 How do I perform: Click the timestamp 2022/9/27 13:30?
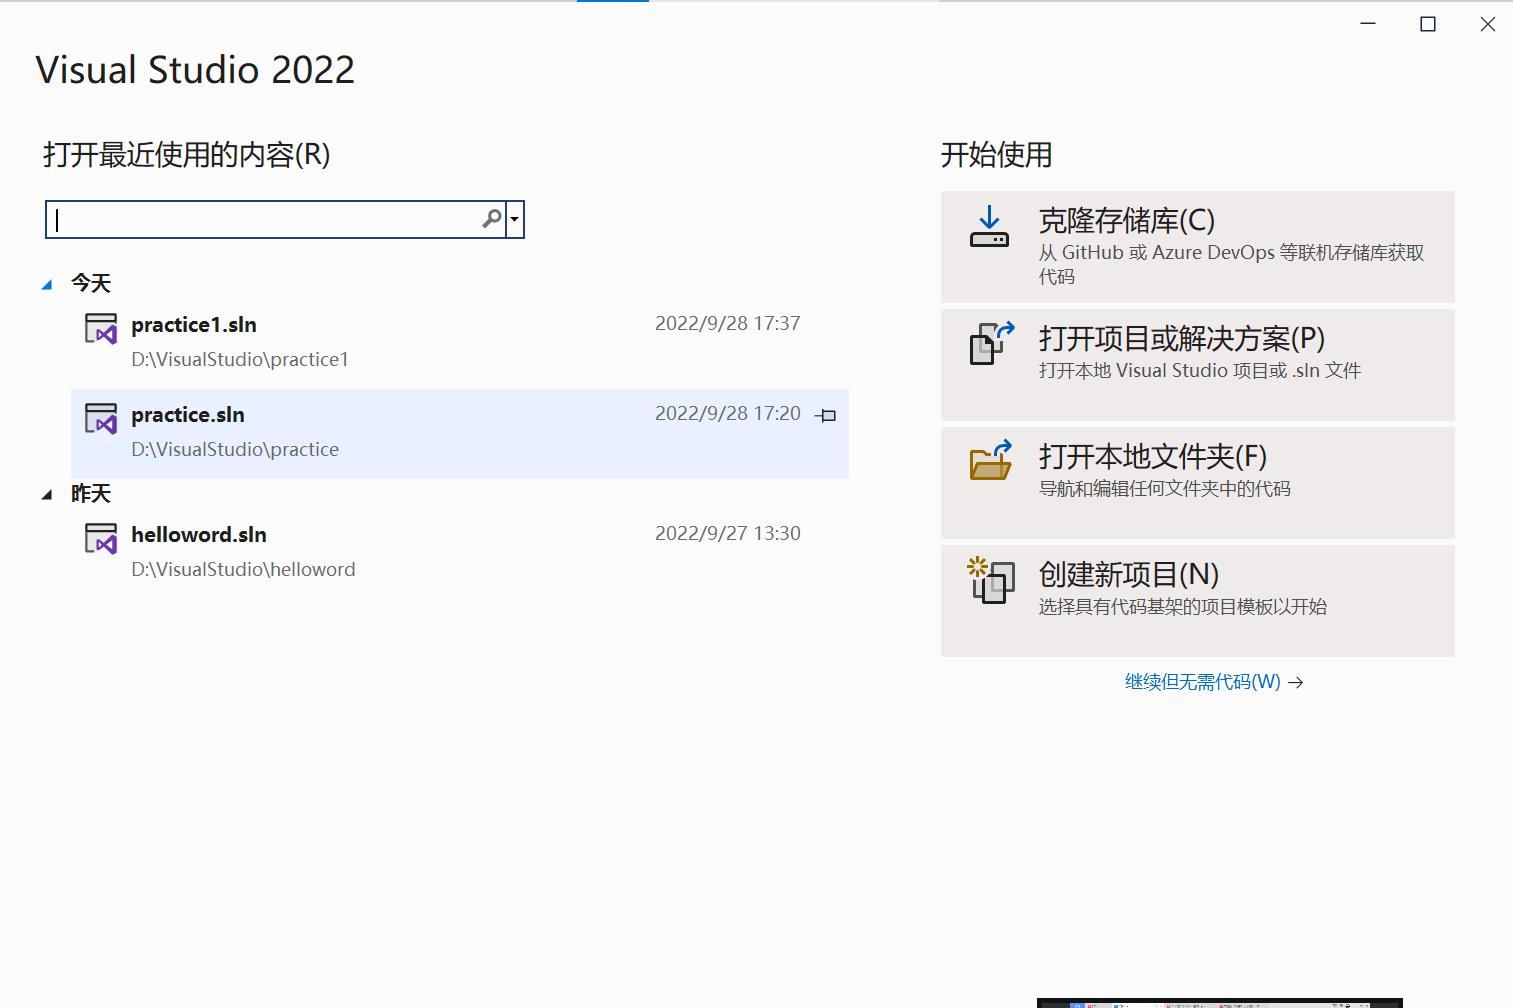[727, 533]
